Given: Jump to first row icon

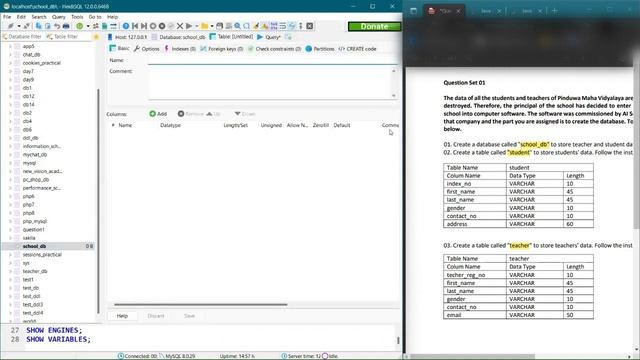Looking at the screenshot, I should coord(135,26).
